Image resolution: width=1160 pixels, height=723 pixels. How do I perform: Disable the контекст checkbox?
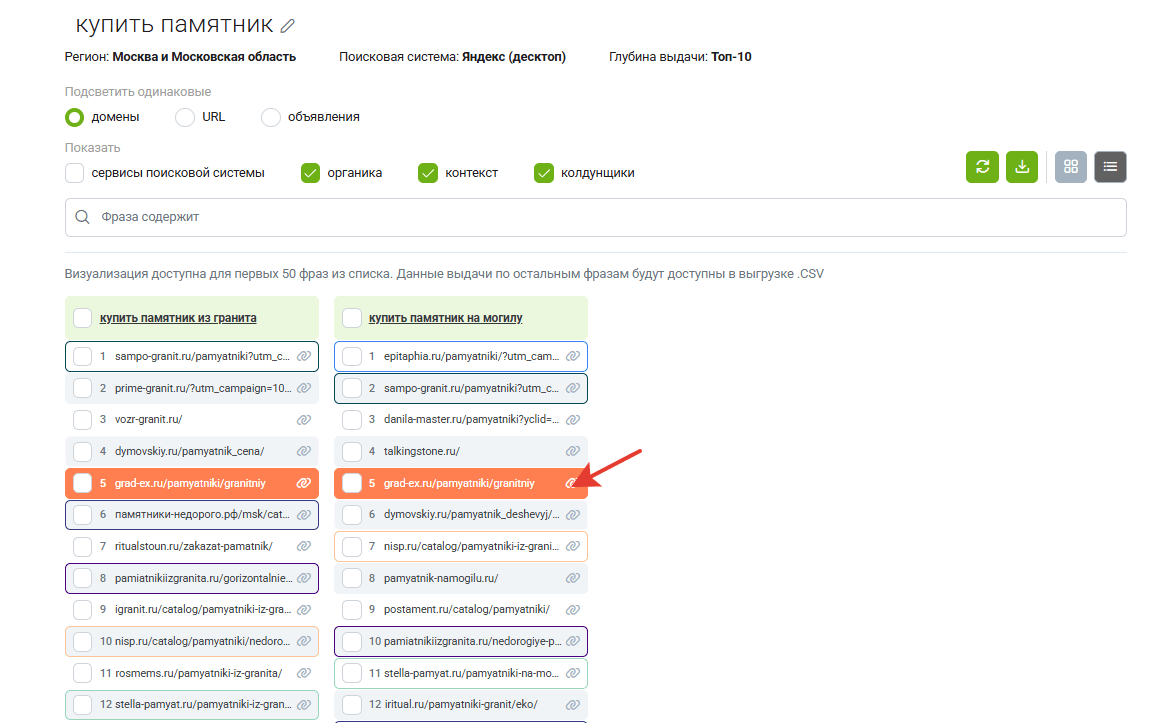[428, 173]
